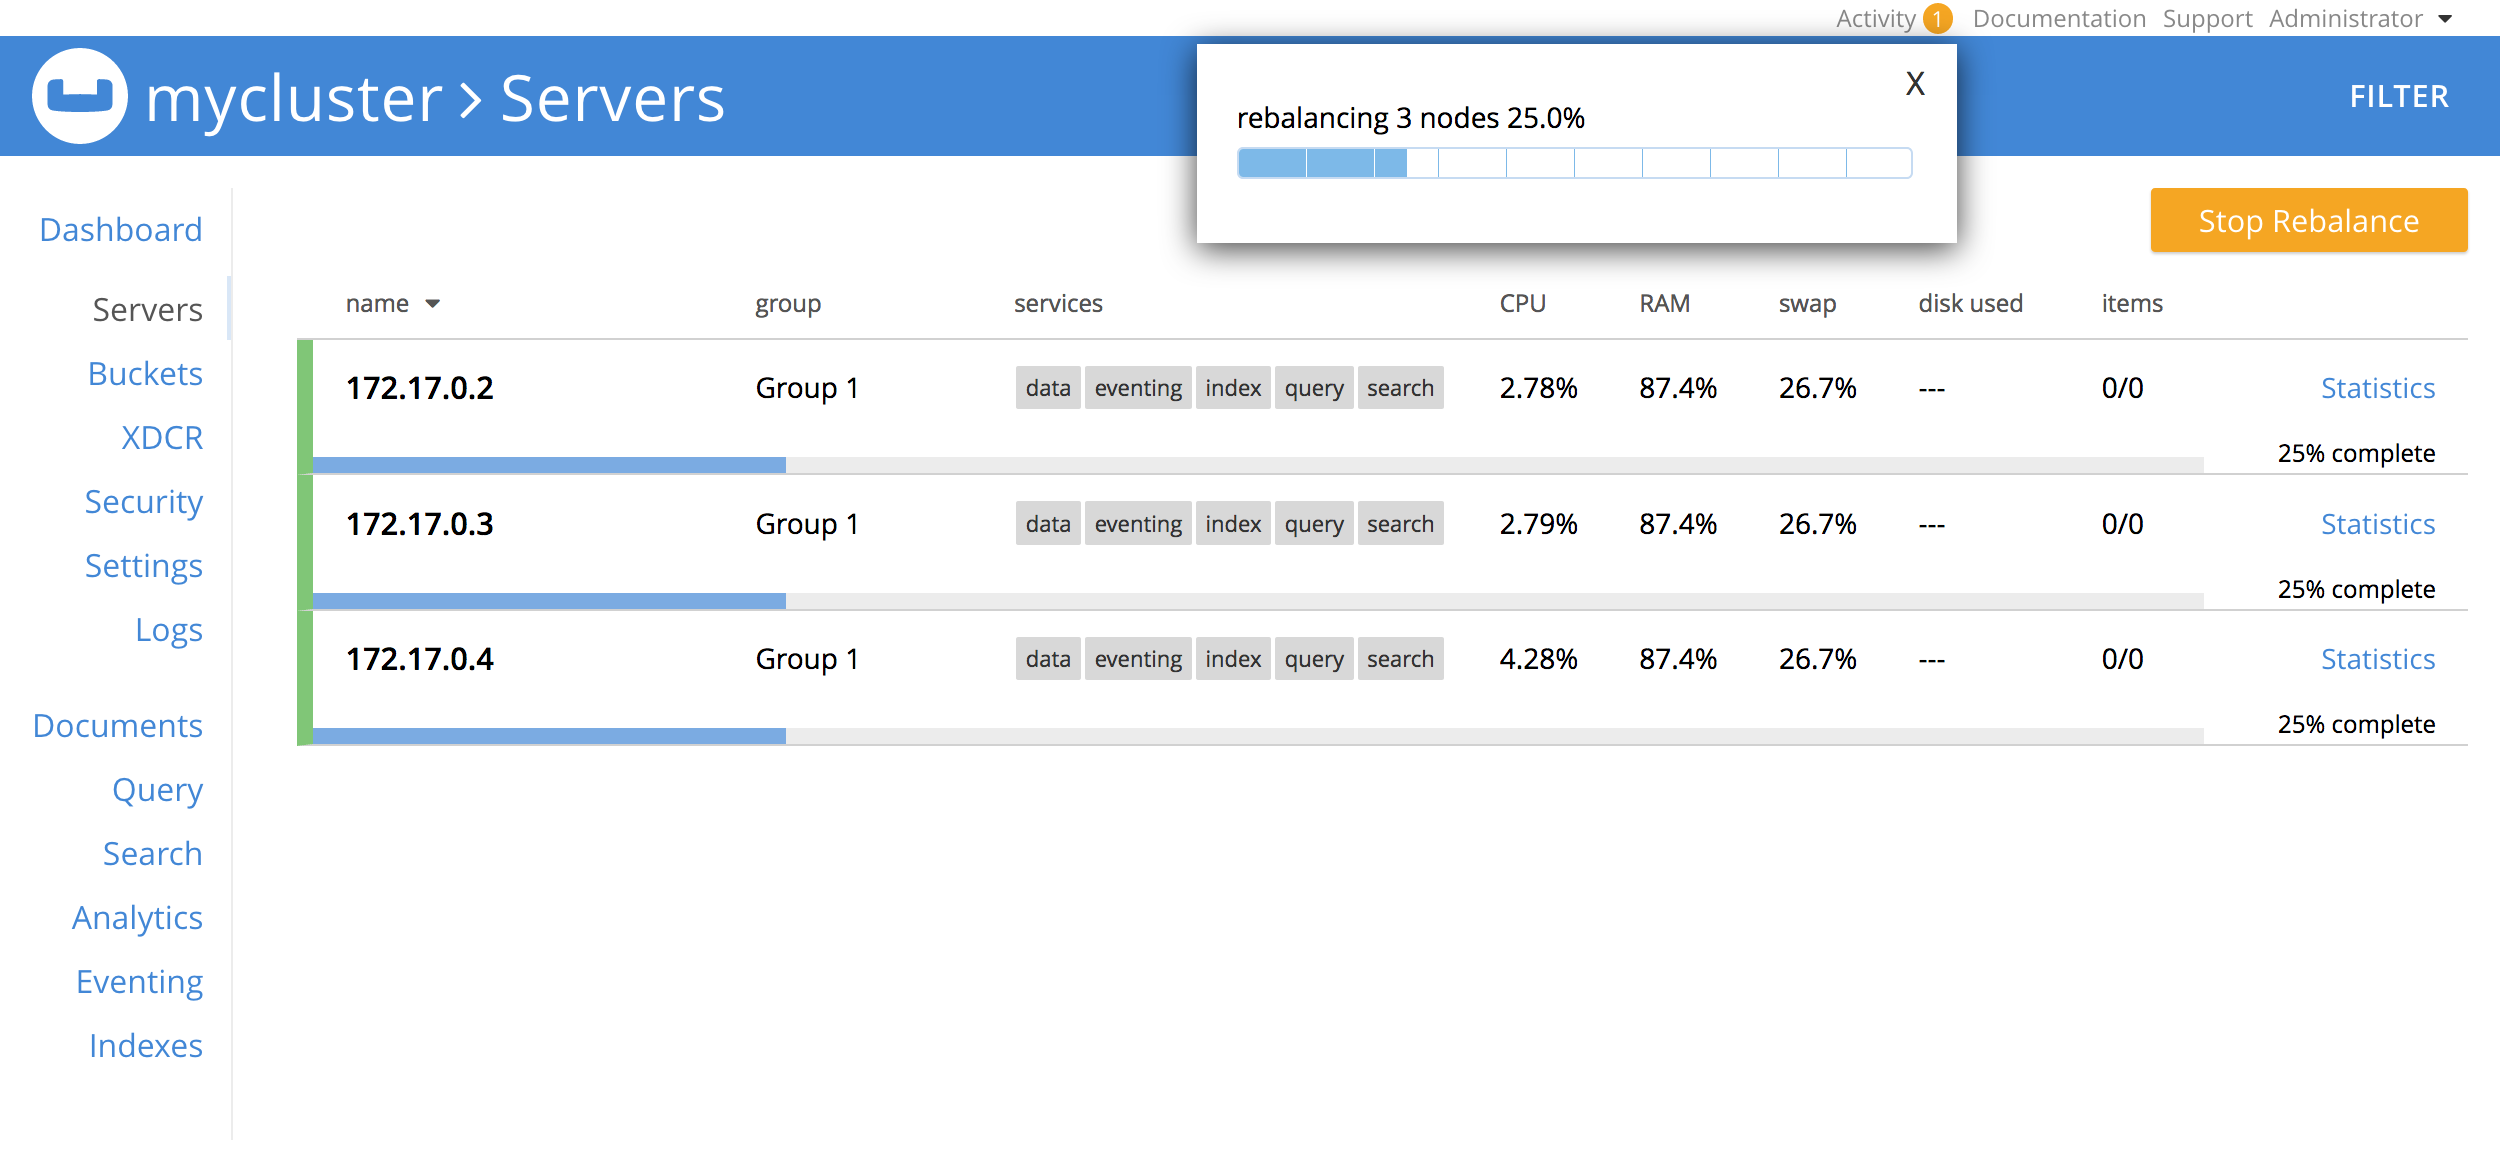Screen dimensions: 2500x1160
Task: Open the FILTER control
Action: click(2398, 97)
